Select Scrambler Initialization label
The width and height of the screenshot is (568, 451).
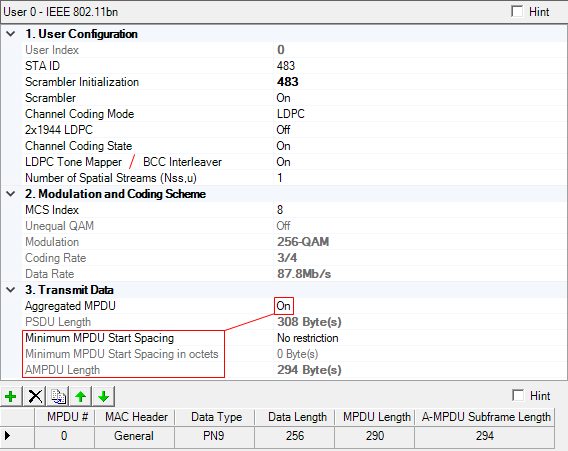tap(82, 82)
